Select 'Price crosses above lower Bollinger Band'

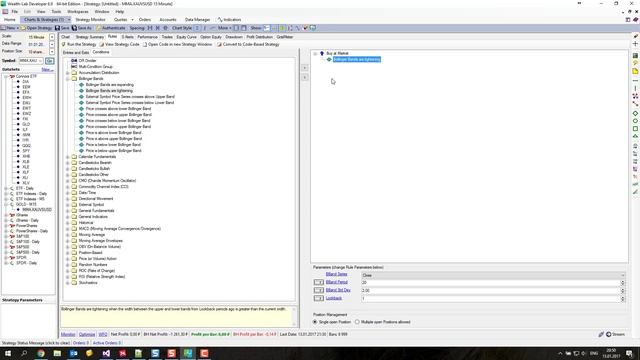(118, 109)
